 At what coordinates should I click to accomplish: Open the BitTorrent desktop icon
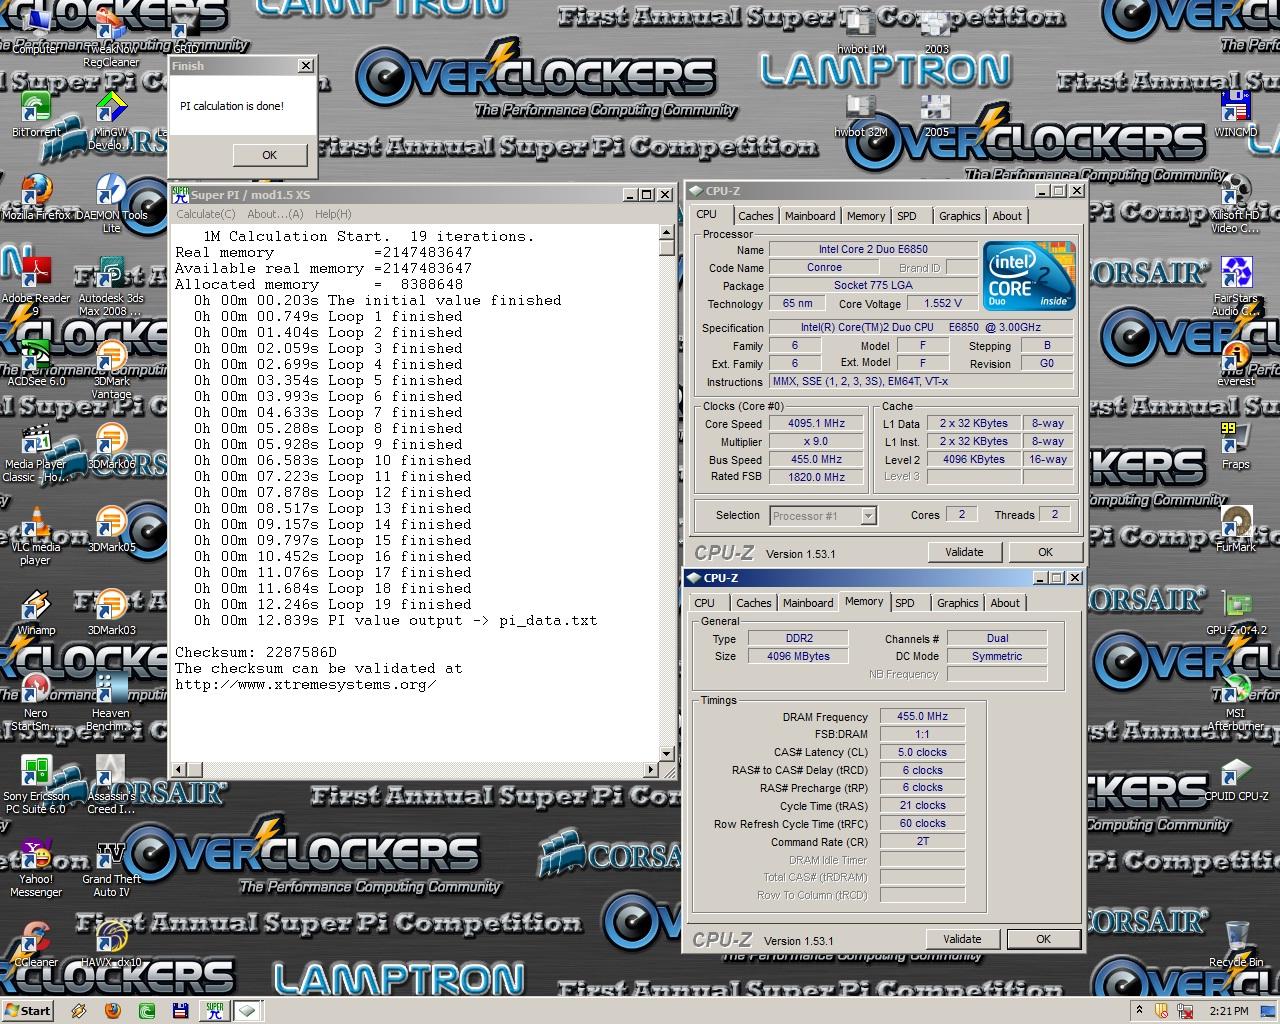pos(36,110)
